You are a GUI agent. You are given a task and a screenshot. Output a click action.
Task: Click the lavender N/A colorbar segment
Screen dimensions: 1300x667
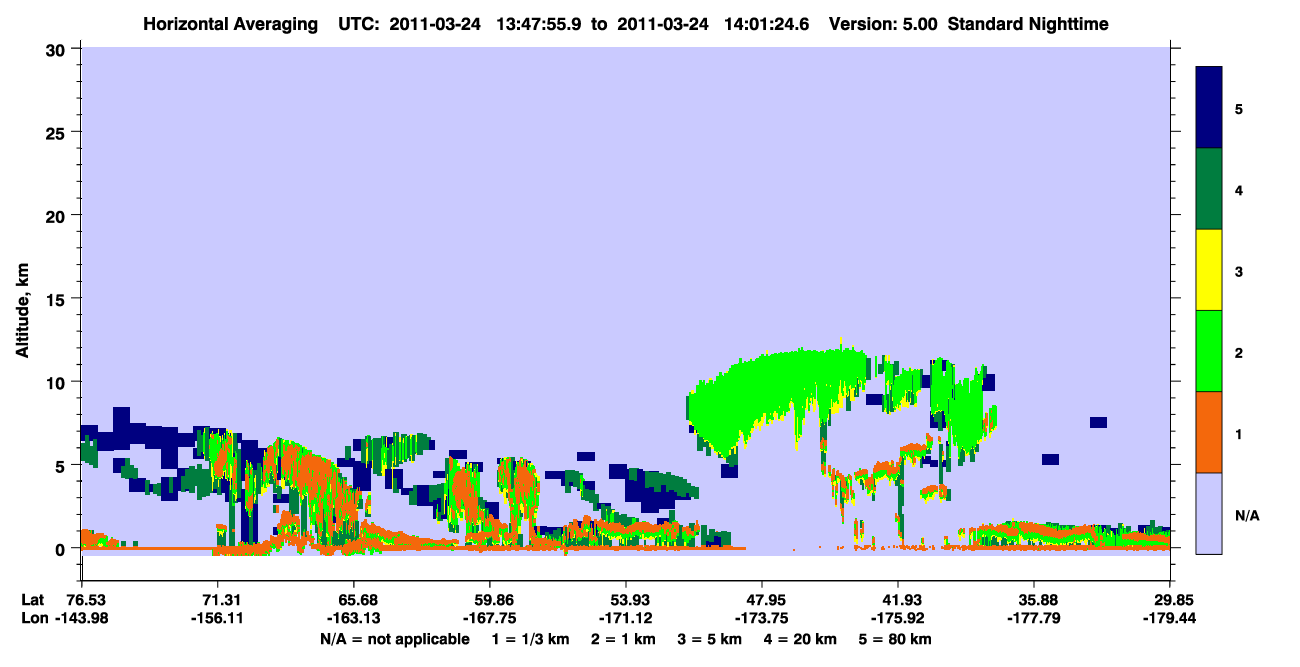(x=1209, y=513)
